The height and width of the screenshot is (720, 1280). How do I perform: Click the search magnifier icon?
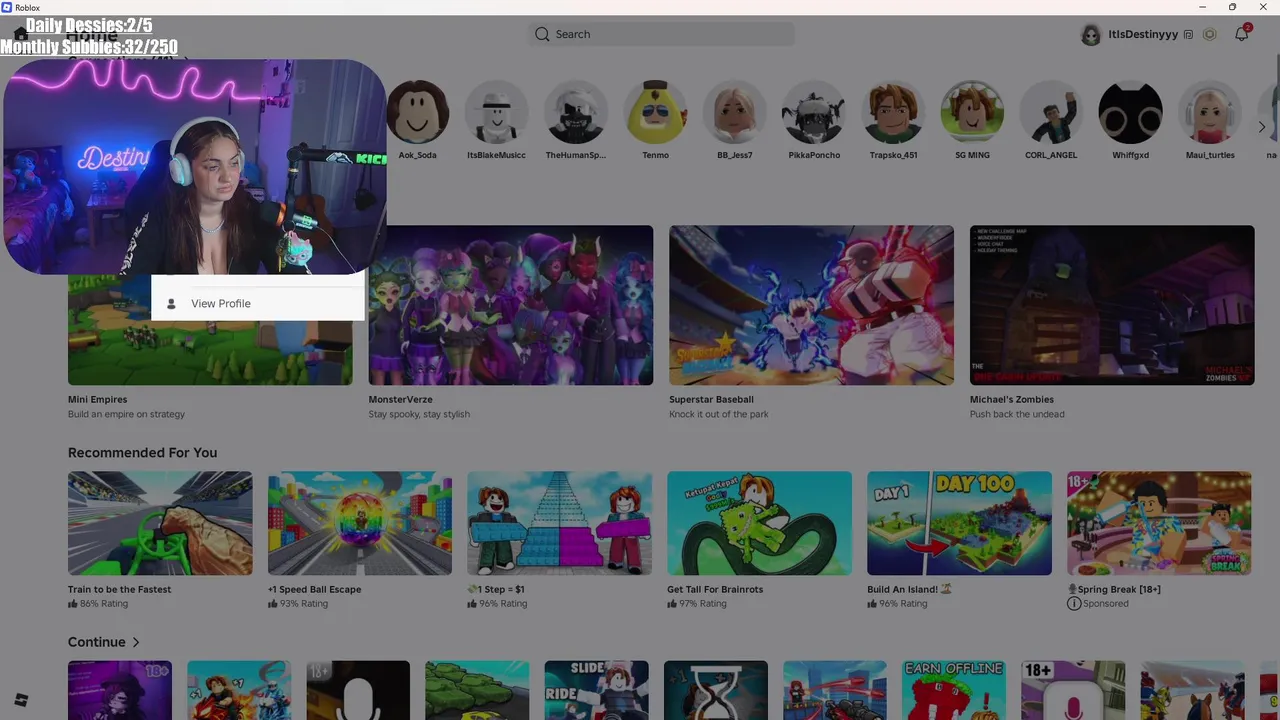click(x=542, y=34)
